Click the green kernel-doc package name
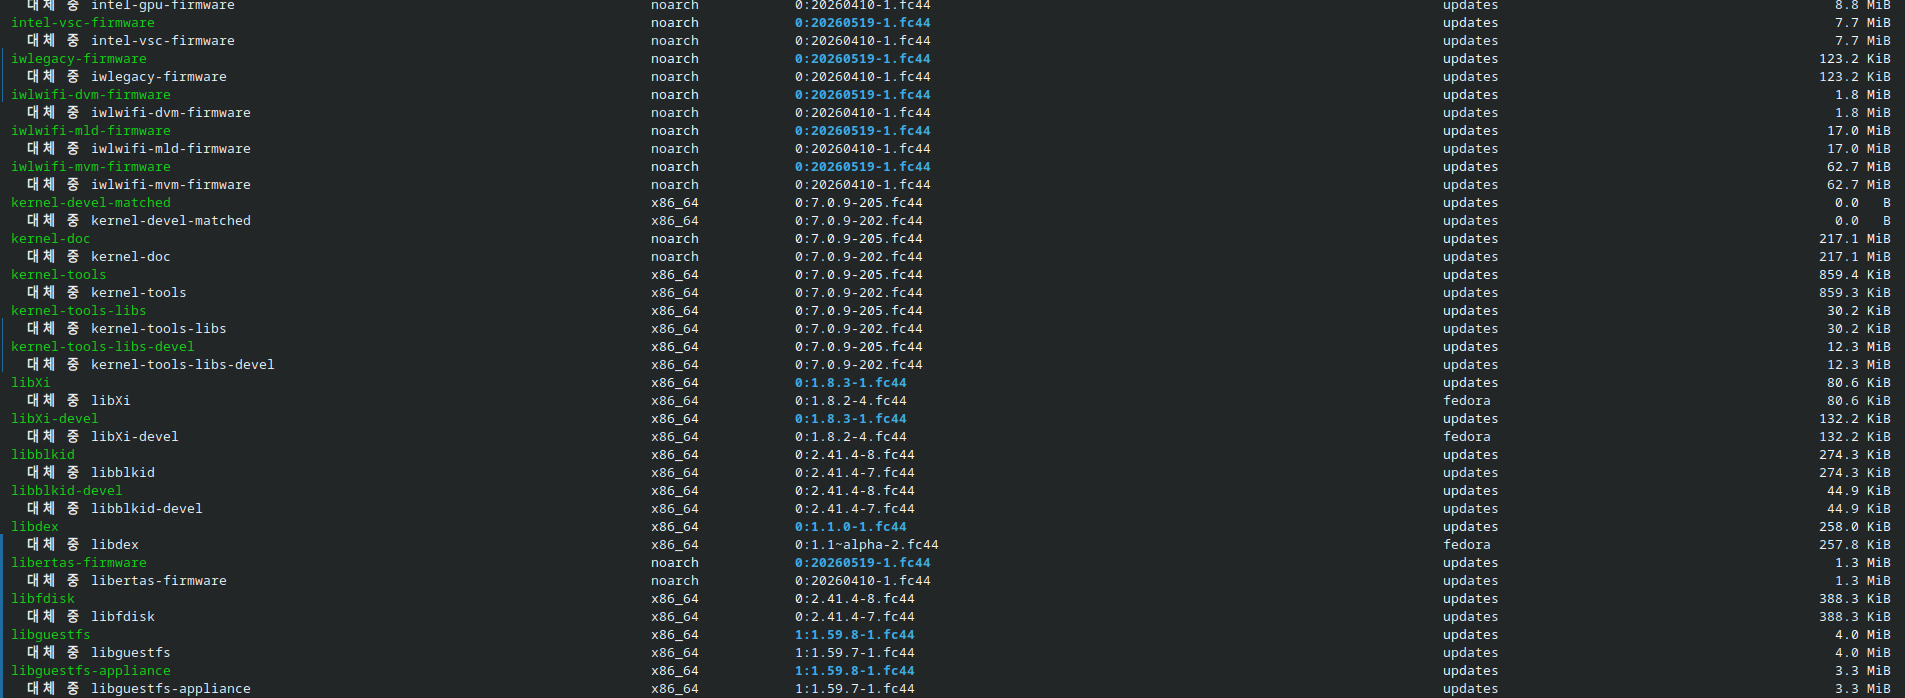1905x698 pixels. [x=51, y=239]
